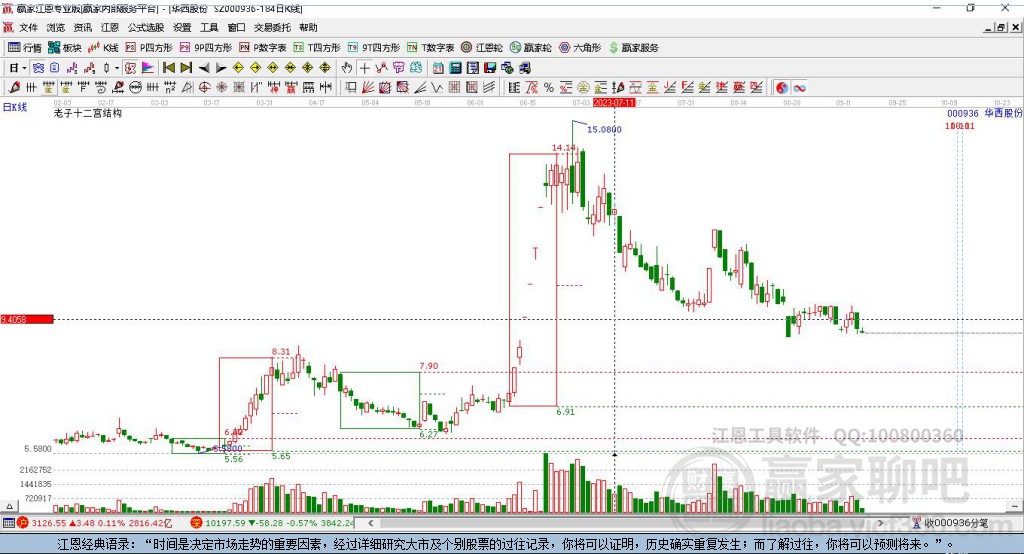Screen dimensions: 1024x554
Task: Open the 江恩轮 Gann wheel
Action: point(482,48)
